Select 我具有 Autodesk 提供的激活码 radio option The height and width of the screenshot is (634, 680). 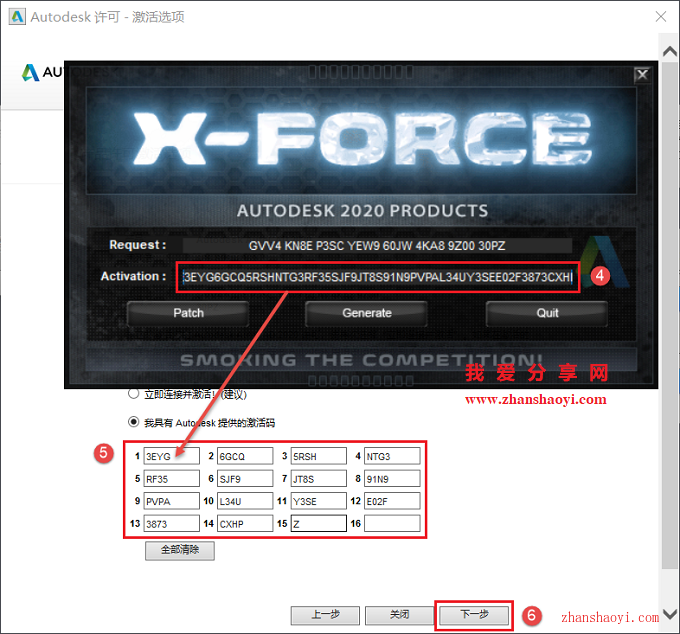tap(134, 422)
